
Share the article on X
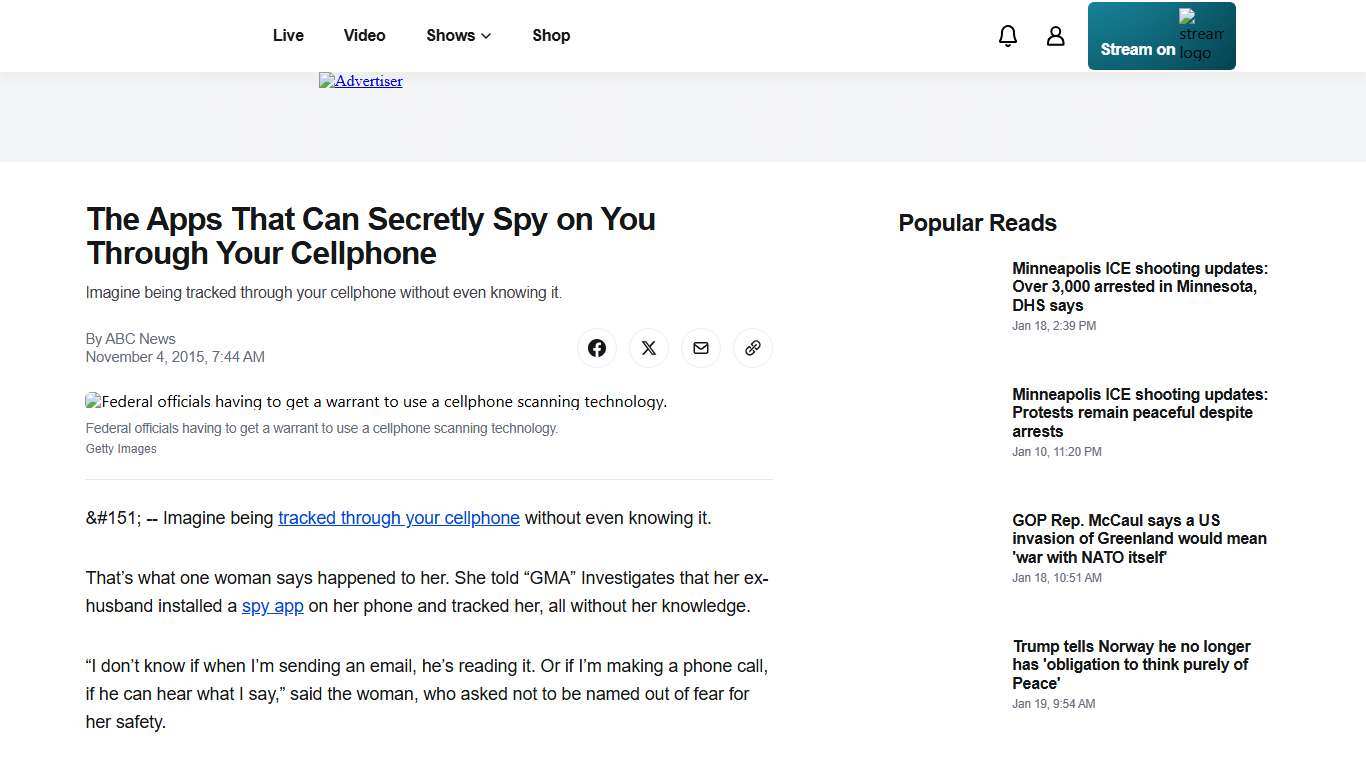click(x=649, y=348)
